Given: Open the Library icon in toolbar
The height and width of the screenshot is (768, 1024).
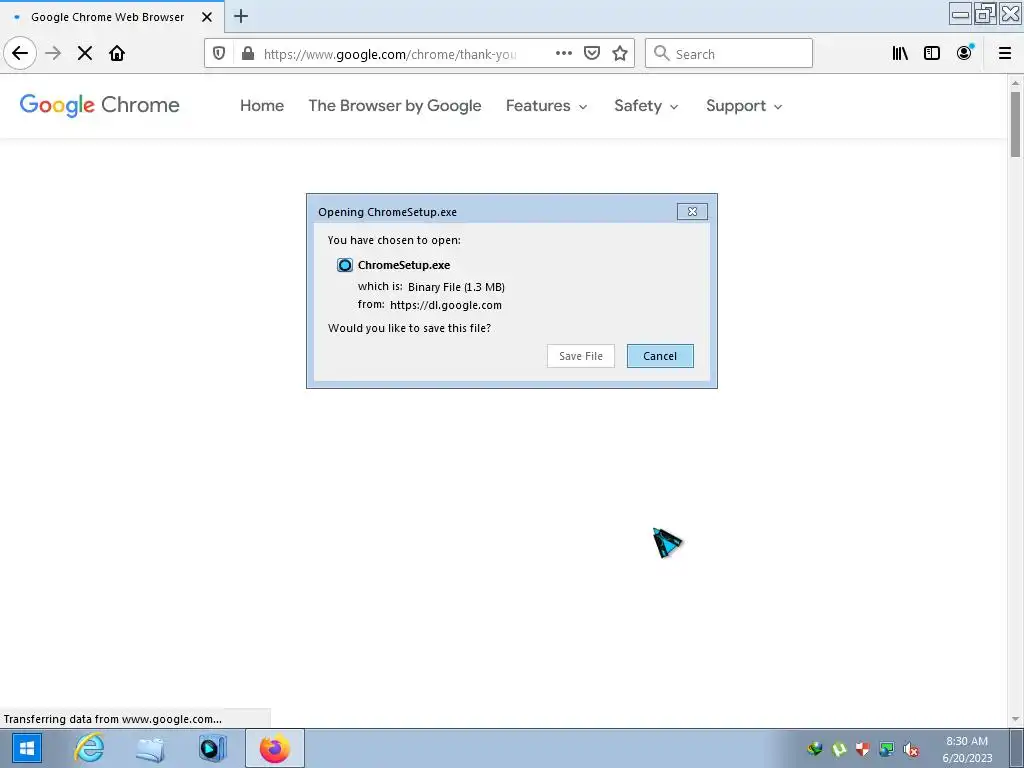Looking at the screenshot, I should 900,54.
